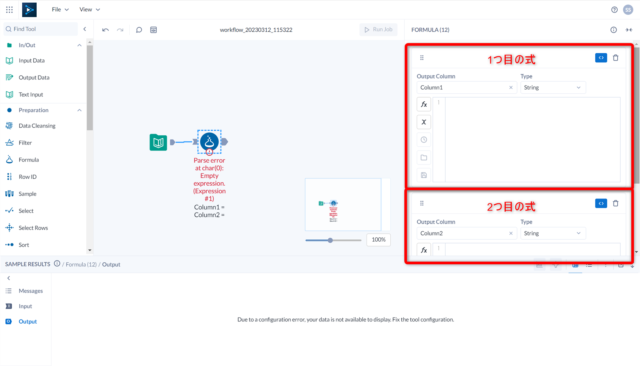The height and width of the screenshot is (366, 640).
Task: Open the help icon in top bar
Action: click(x=614, y=10)
